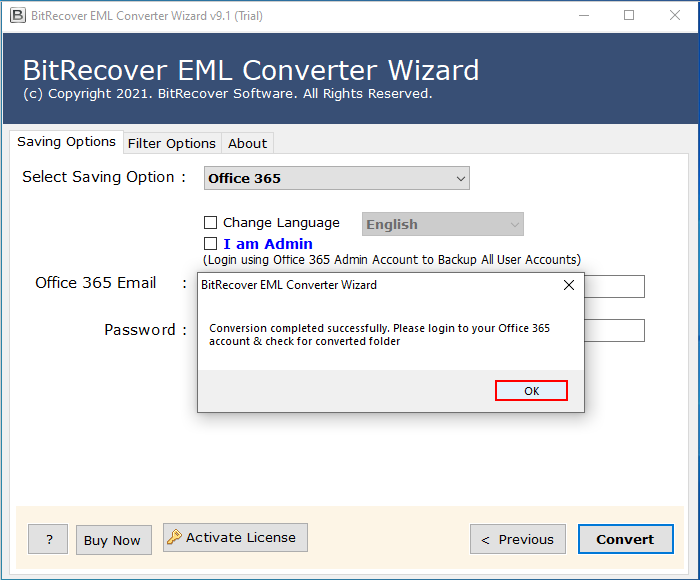
Task: Open the Filter Options tab
Action: 171,143
